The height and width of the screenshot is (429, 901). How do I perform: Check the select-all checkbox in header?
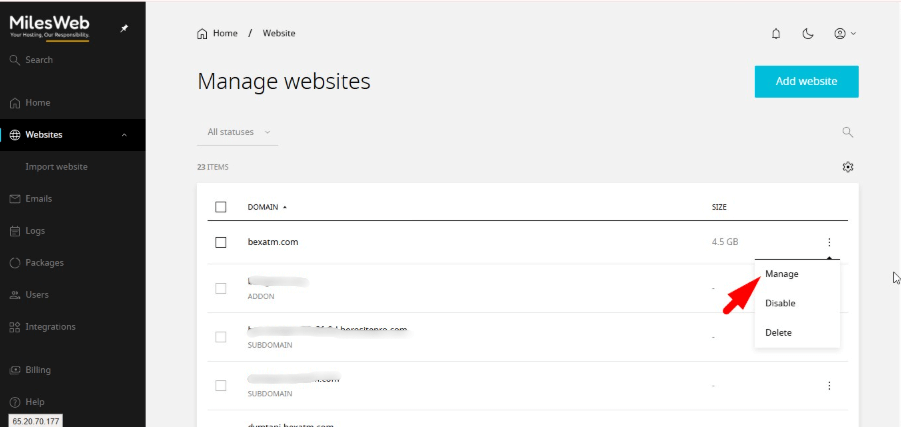coord(221,207)
